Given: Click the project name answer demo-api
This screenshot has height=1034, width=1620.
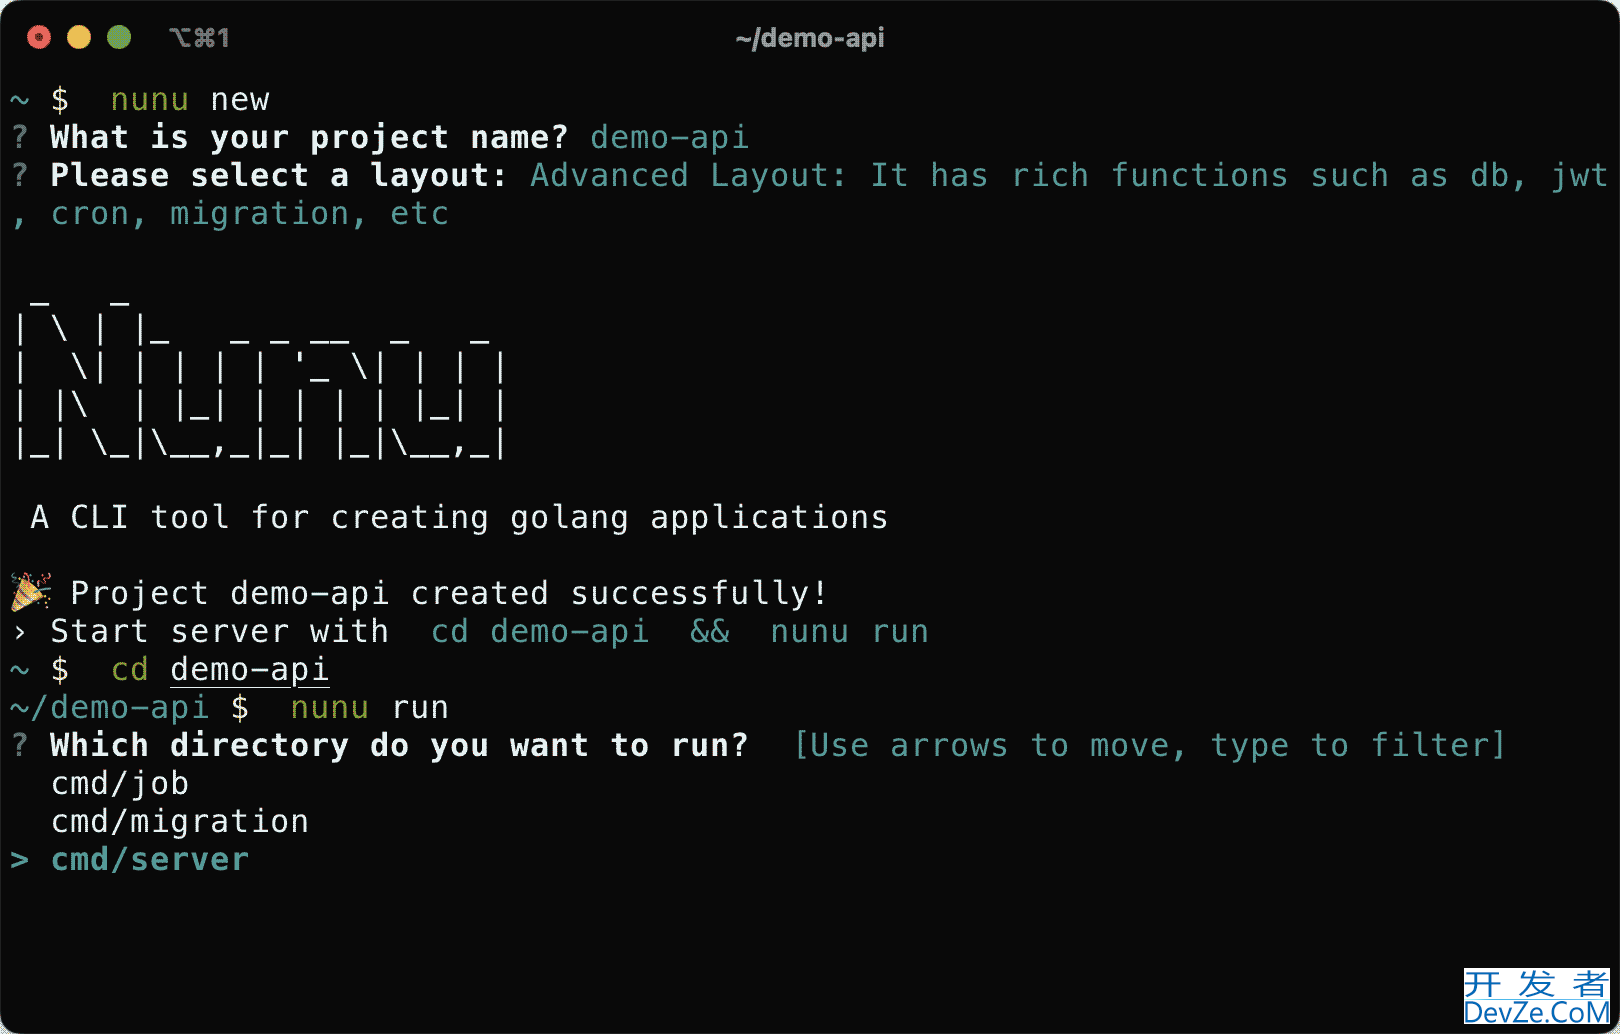Looking at the screenshot, I should click(x=669, y=137).
